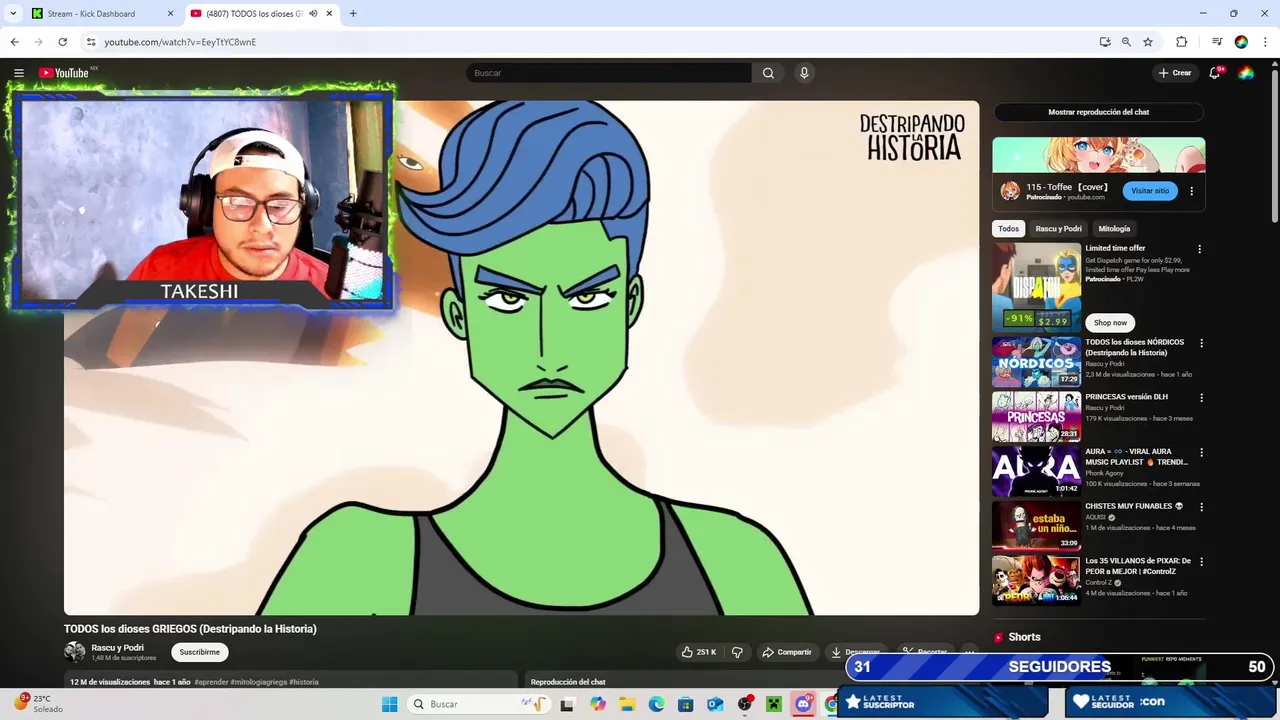
Task: Open options for Limited time offer ad
Action: click(1199, 249)
